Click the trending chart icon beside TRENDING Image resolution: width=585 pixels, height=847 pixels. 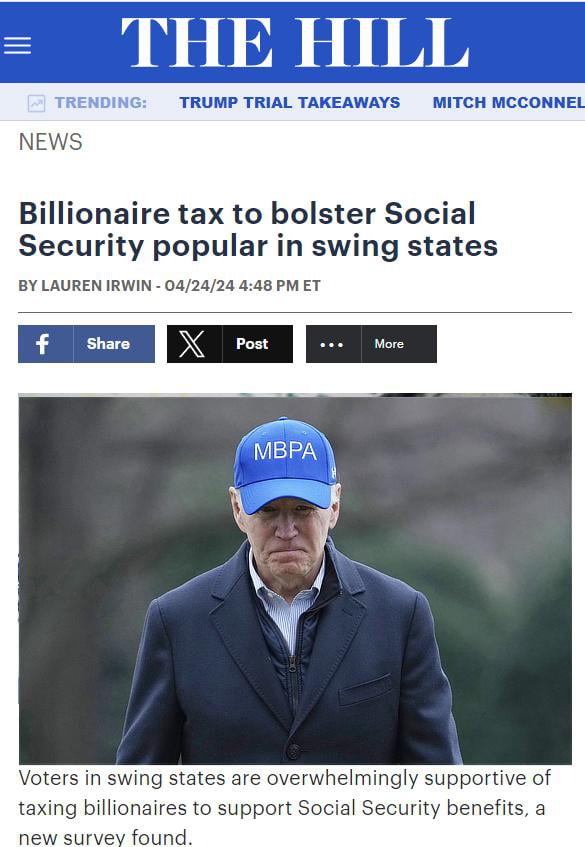pos(34,102)
